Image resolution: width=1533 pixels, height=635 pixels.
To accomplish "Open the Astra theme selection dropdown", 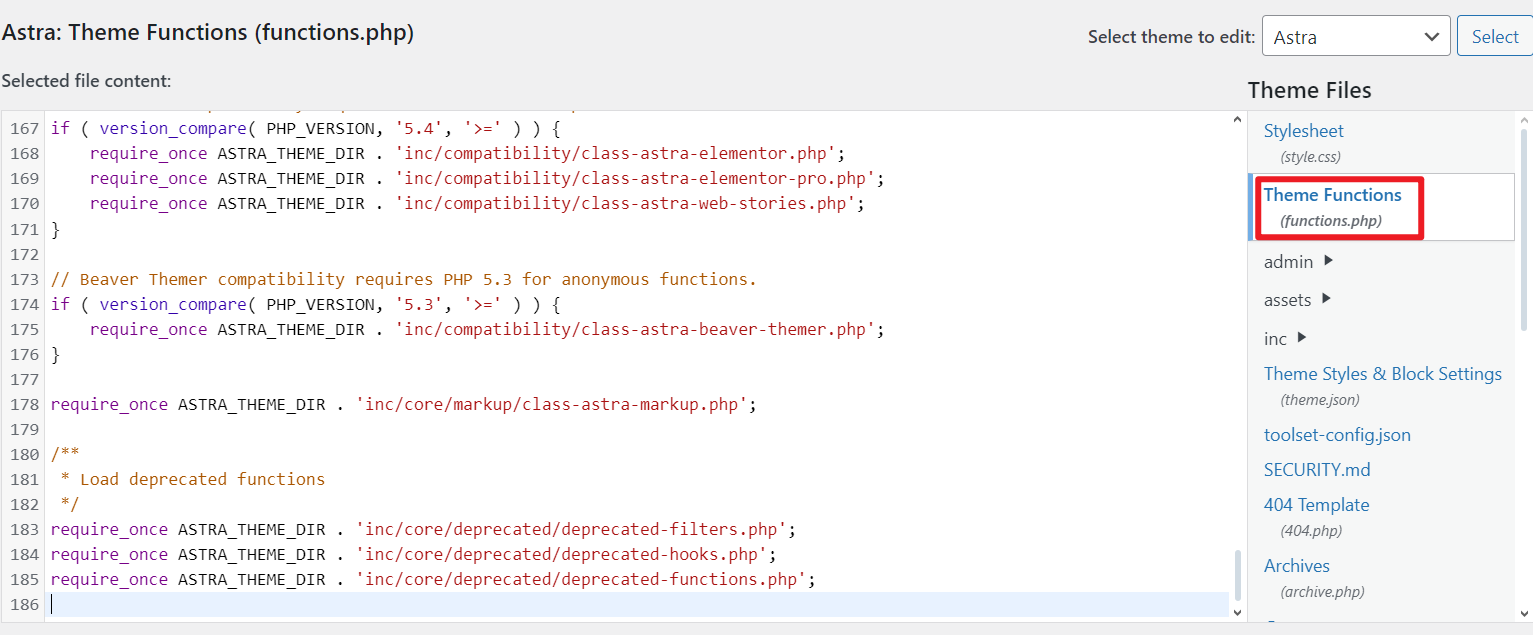I will pyautogui.click(x=1356, y=35).
